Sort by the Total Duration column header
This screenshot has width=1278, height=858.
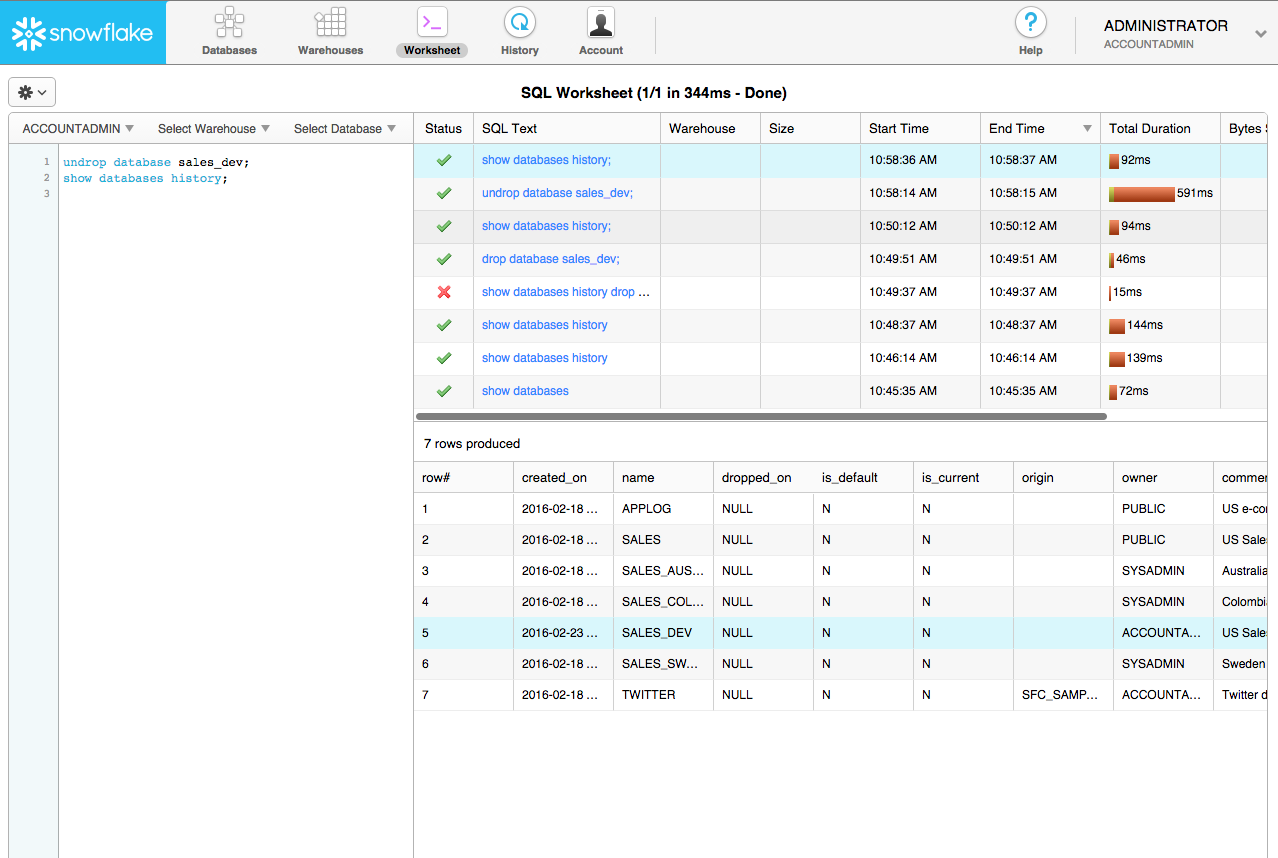1160,128
